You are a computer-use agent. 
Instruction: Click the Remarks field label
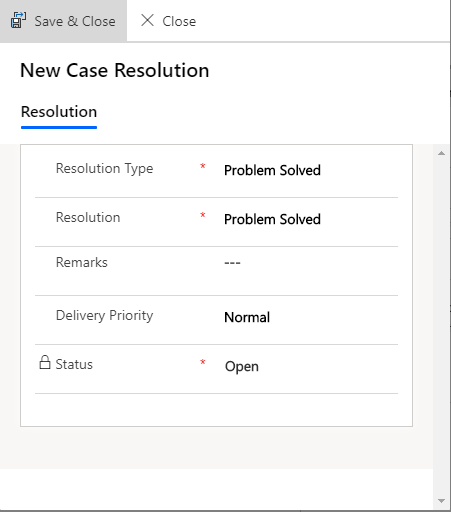click(82, 262)
